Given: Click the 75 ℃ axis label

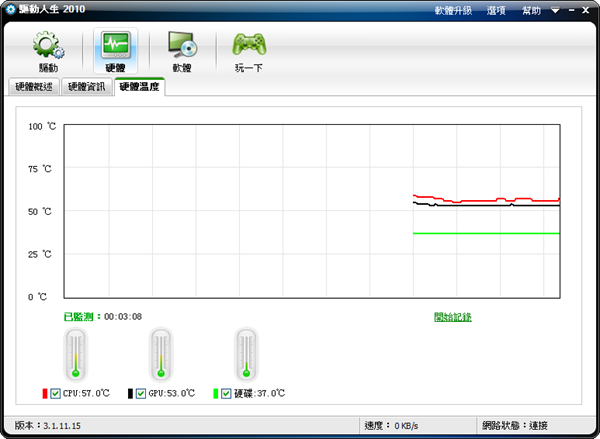Looking at the screenshot, I should 40,169.
